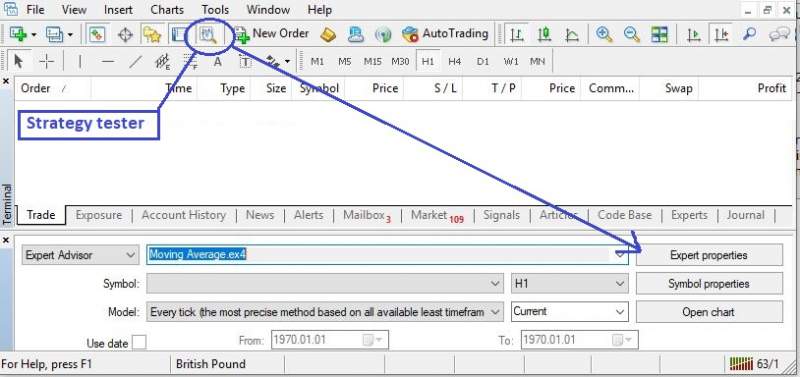Select the M5 timeframe
Viewport: 800px width, 377px height.
coord(345,61)
